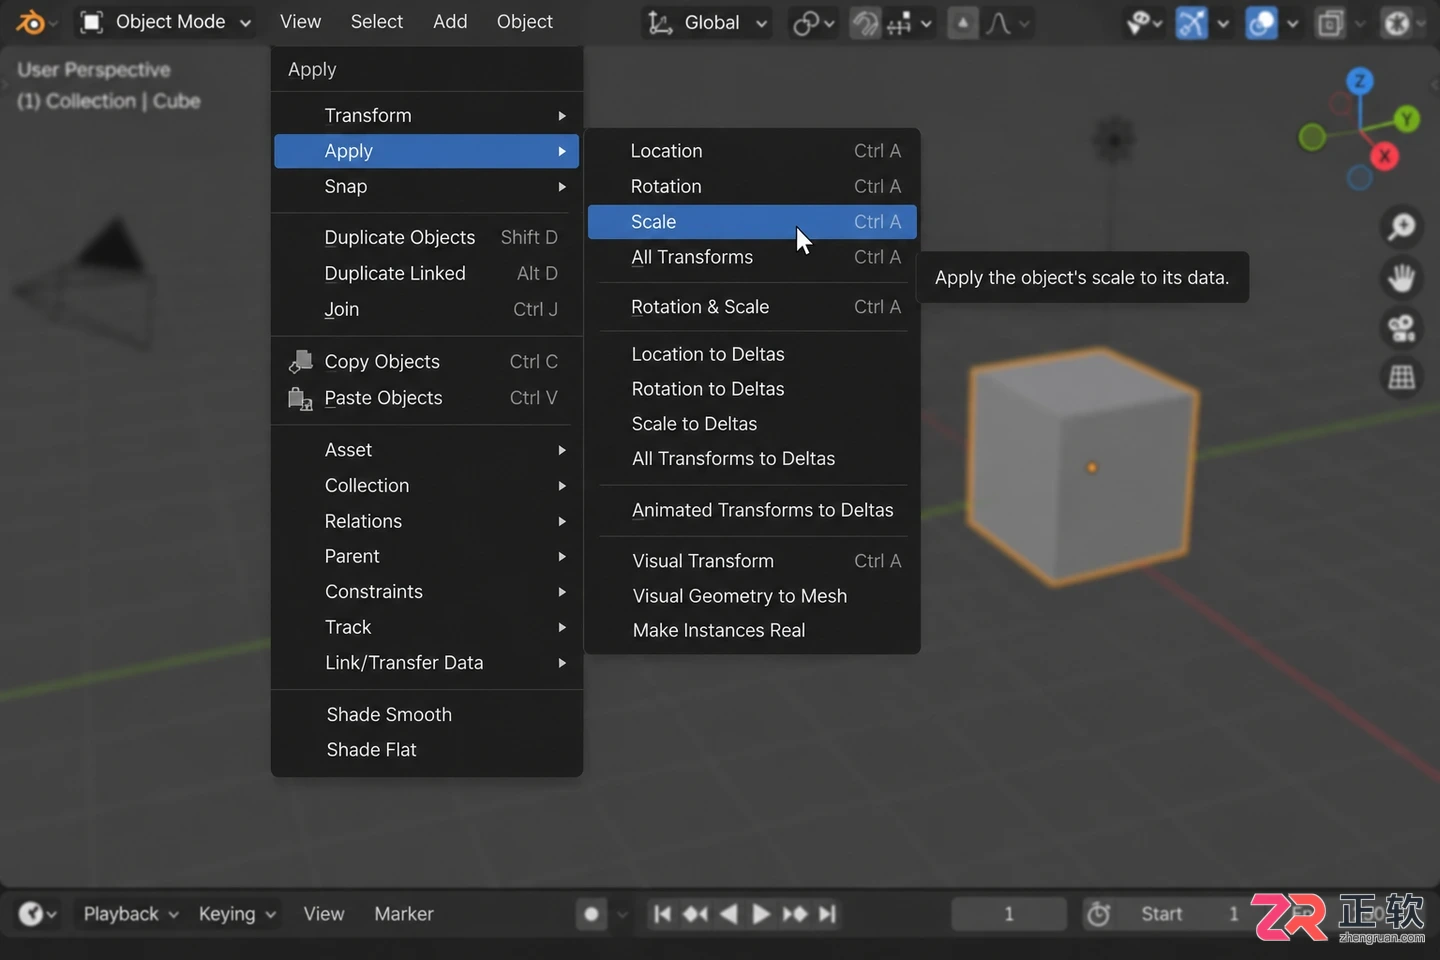Jump to the first frame
Screen dimensions: 1440x960
click(662, 914)
